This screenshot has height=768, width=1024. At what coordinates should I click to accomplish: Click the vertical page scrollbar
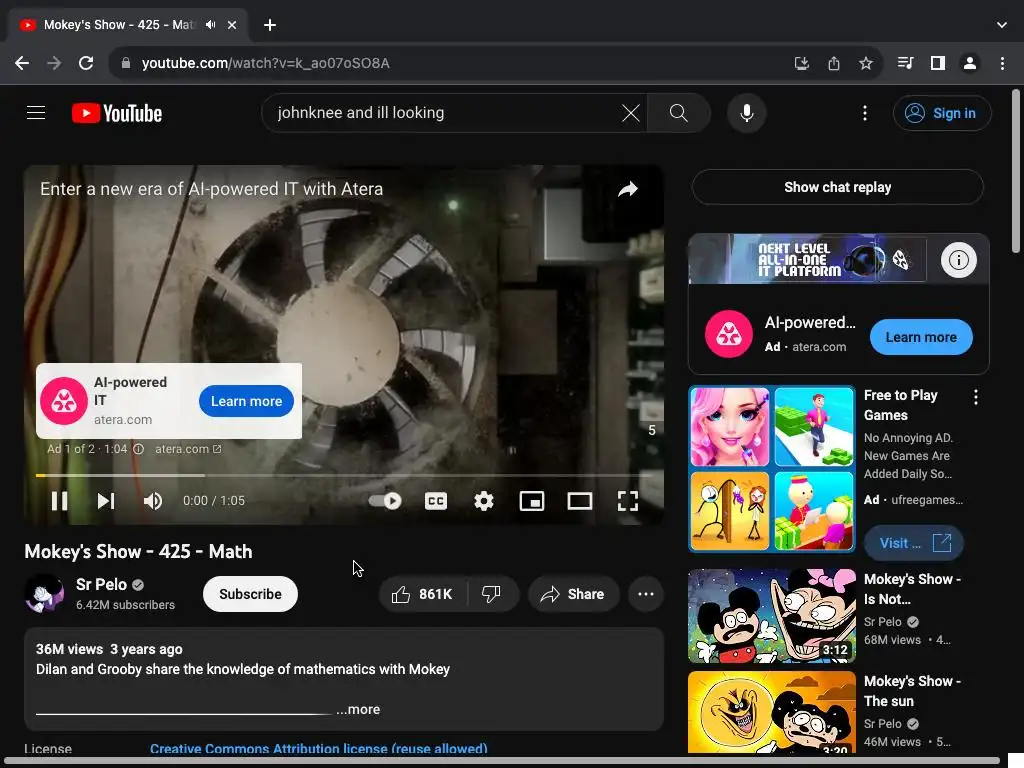pos(1016,171)
